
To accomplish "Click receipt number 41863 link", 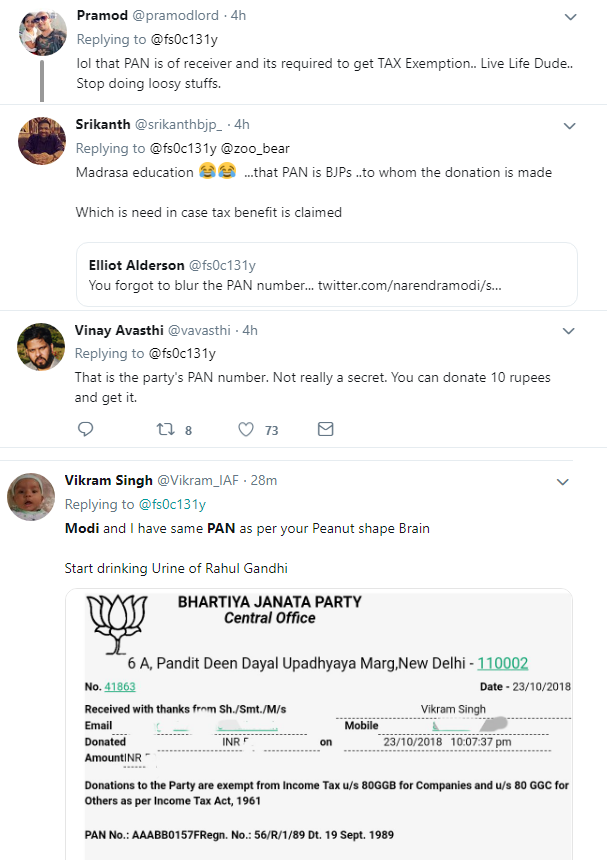I will 118,687.
